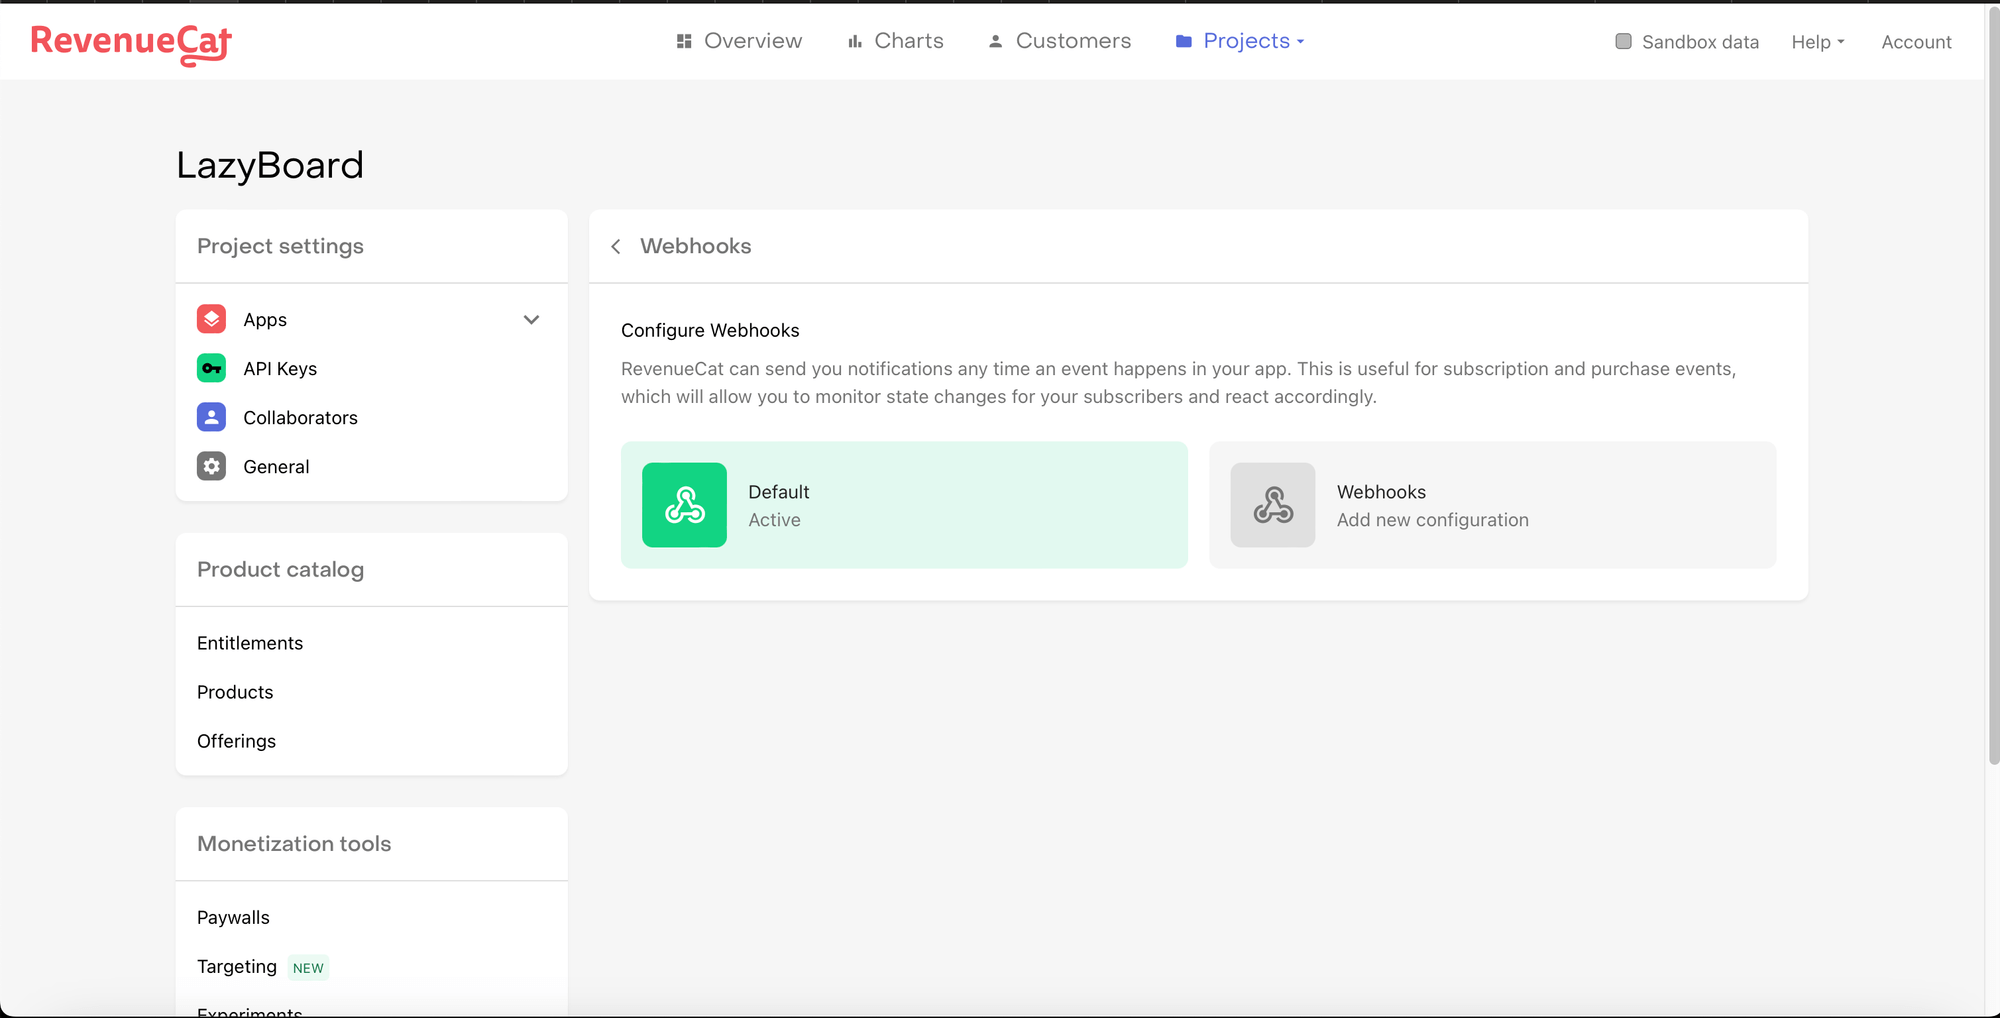Viewport: 2000px width, 1018px height.
Task: Expand the Apps section chevron
Action: [x=531, y=320]
